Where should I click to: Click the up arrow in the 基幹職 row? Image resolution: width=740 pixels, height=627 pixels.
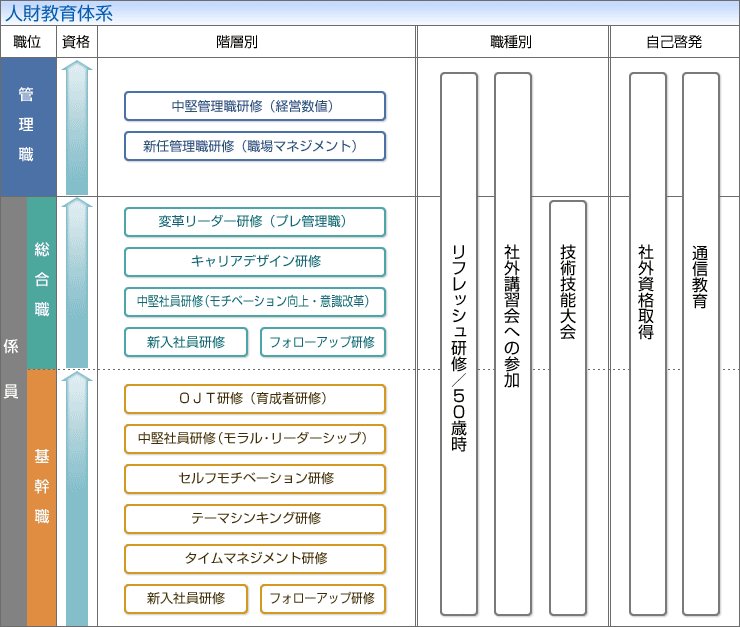77,497
